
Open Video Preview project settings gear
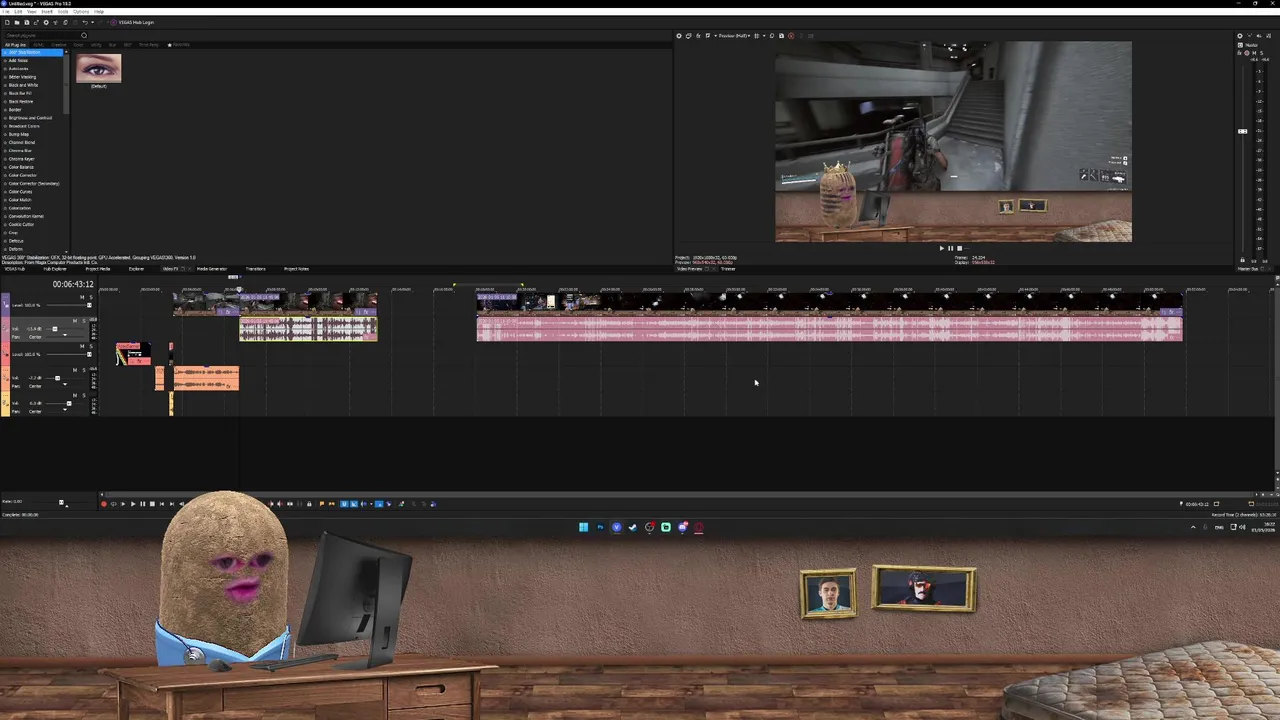(679, 36)
